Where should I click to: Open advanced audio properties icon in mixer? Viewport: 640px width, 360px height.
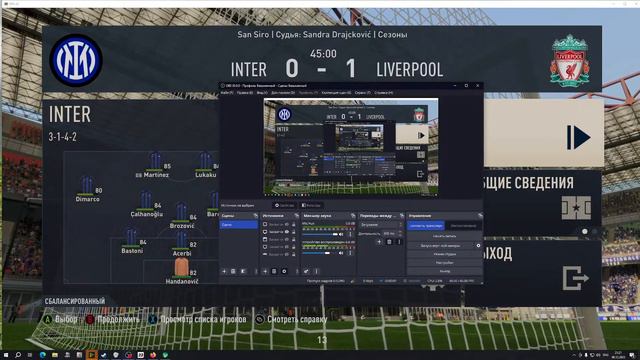pos(306,271)
